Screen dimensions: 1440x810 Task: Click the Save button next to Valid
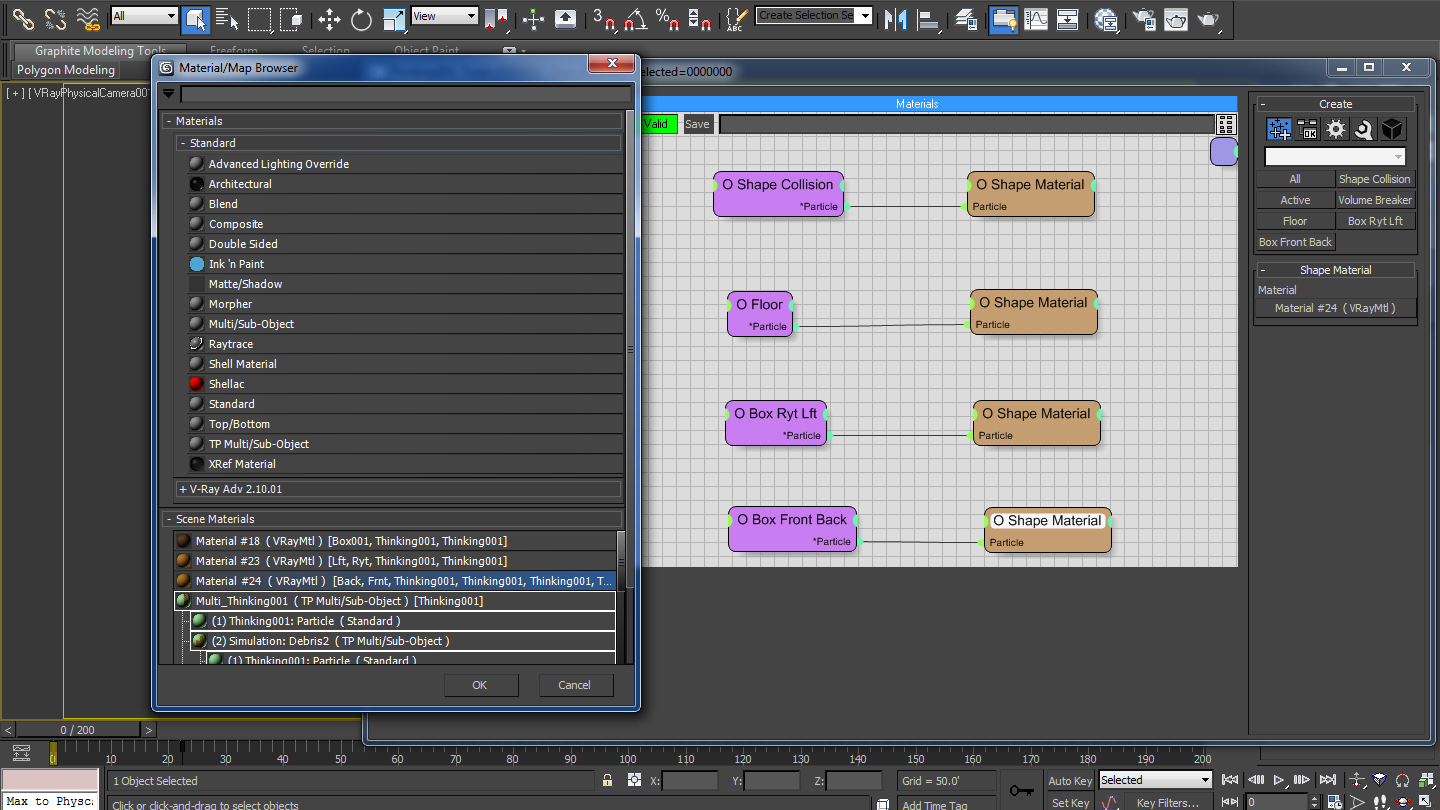click(697, 124)
